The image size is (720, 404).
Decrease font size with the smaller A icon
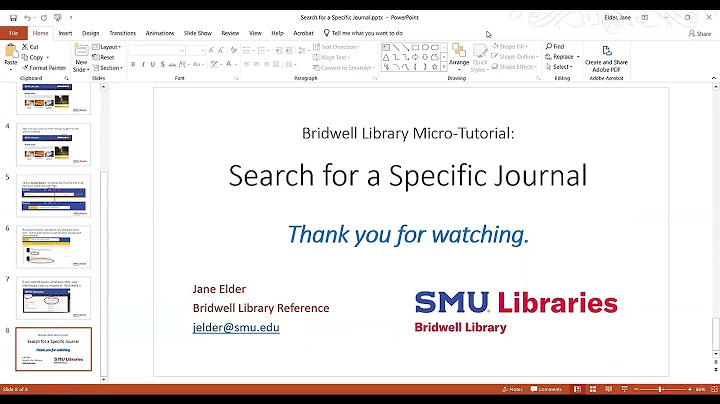coord(221,50)
